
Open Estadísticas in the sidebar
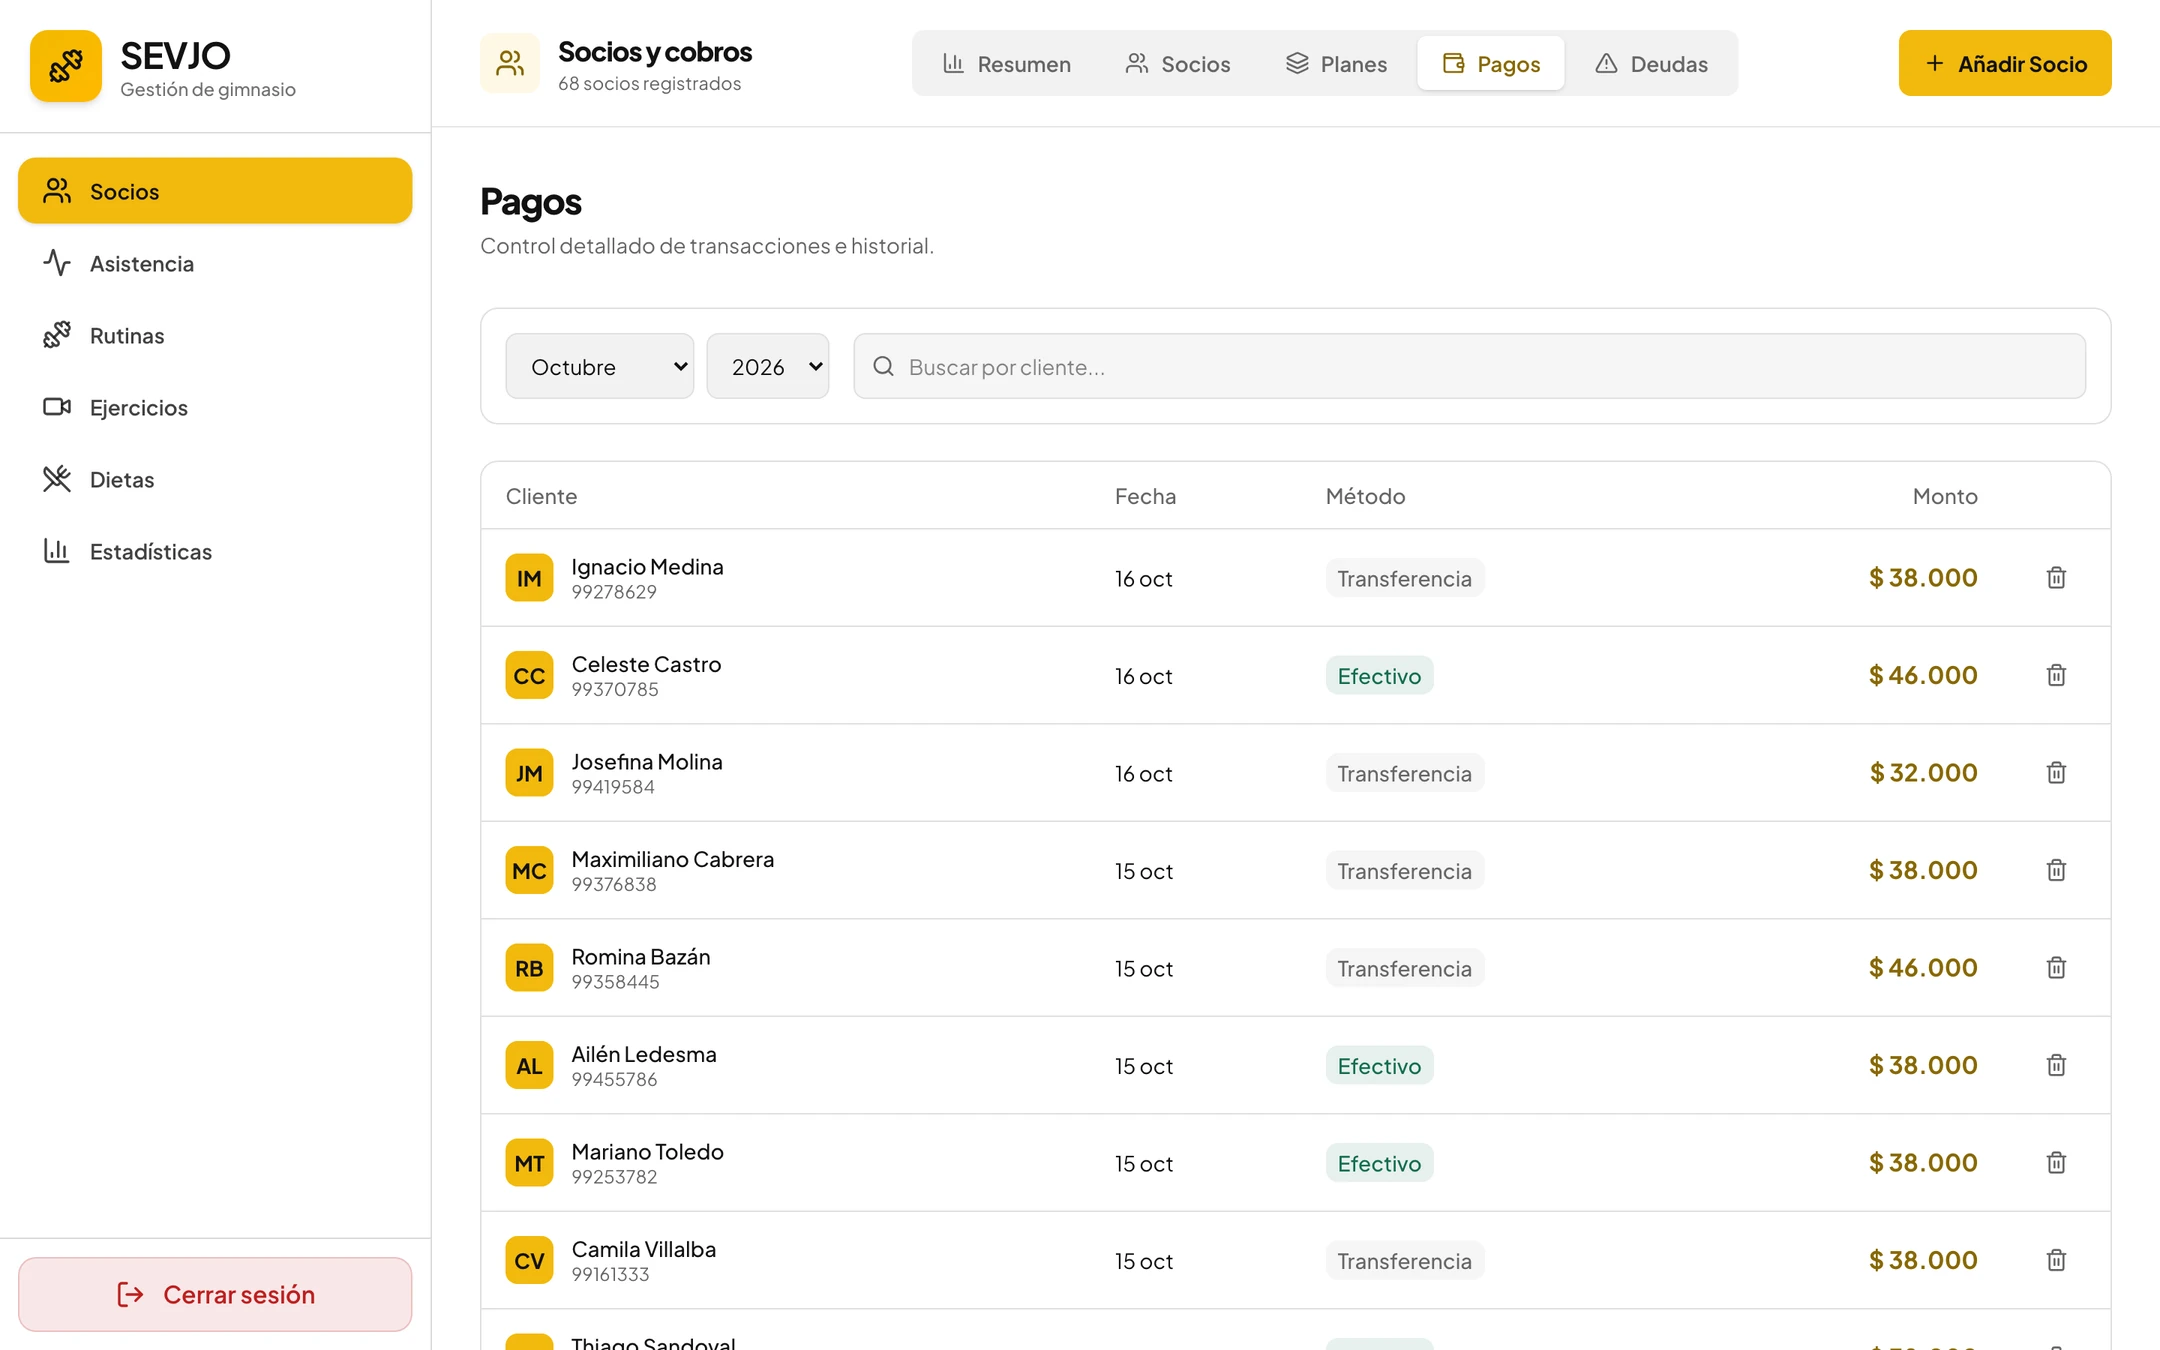(215, 551)
